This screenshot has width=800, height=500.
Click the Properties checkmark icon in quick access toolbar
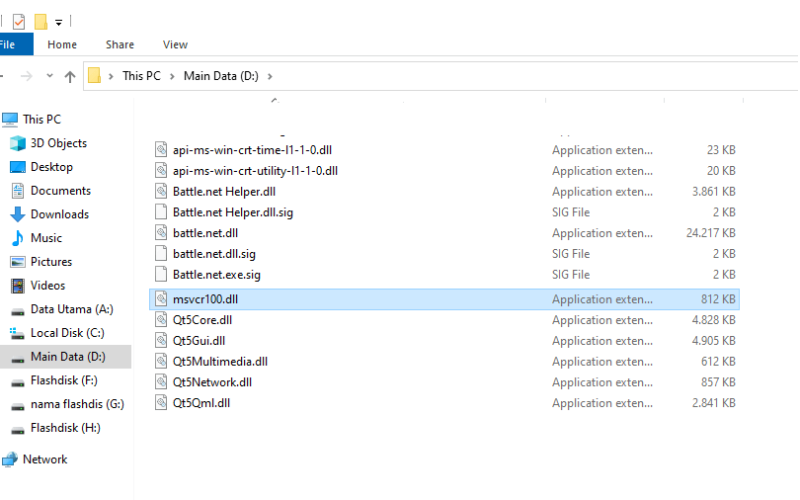point(19,22)
